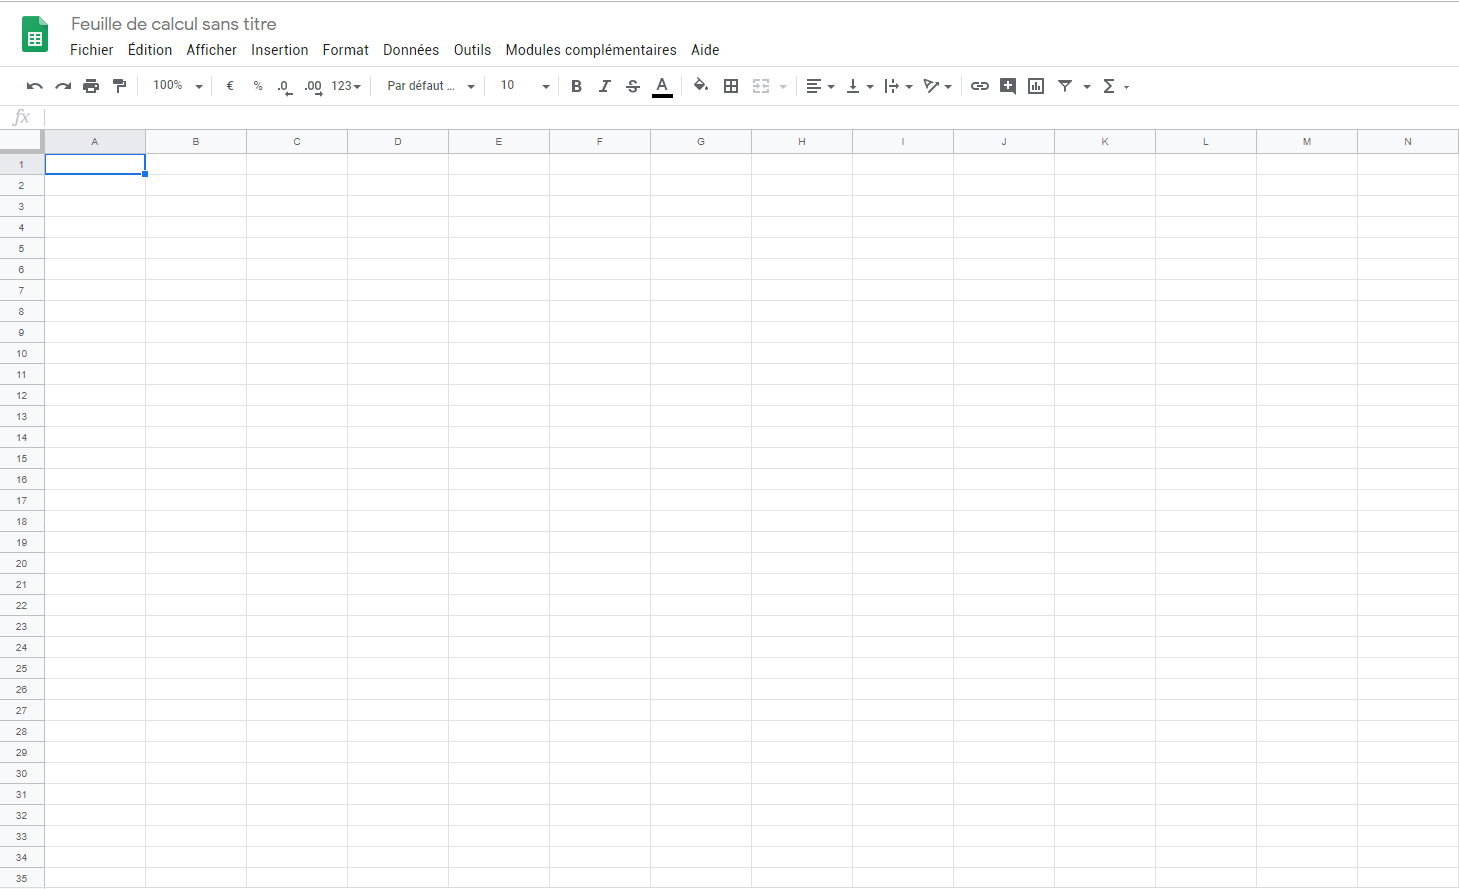Click the Print icon
Viewport: 1459px width, 889px height.
click(x=91, y=86)
